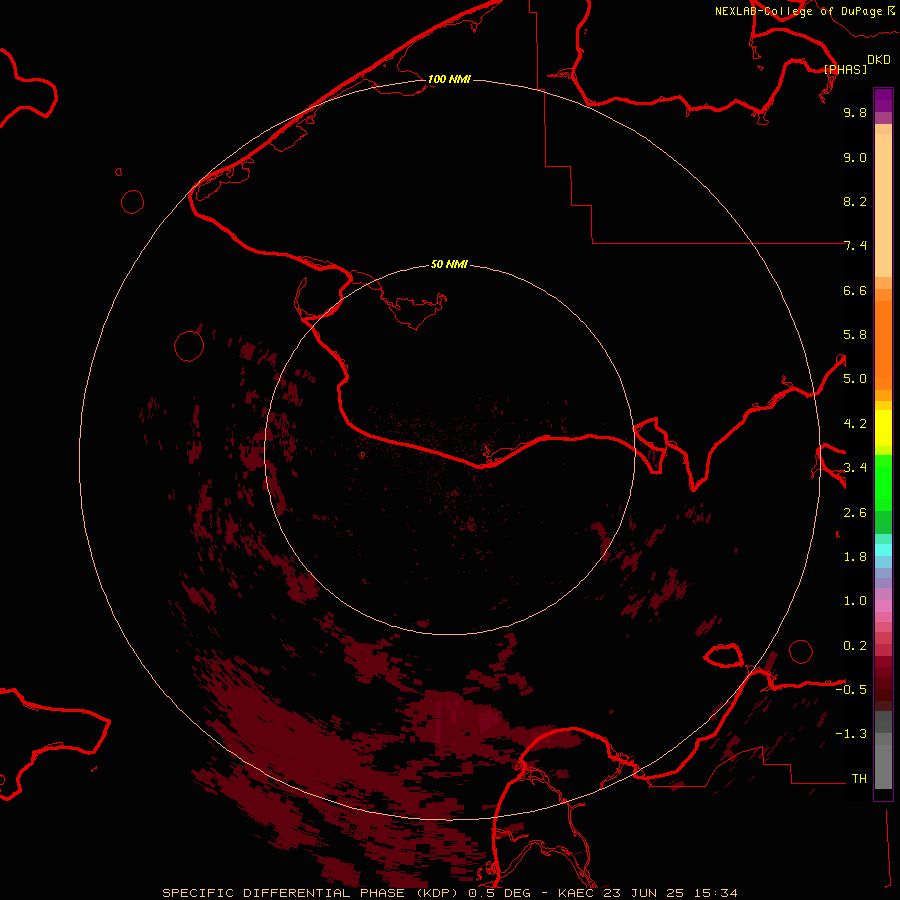Image resolution: width=900 pixels, height=900 pixels.
Task: Click the 8.2 scale value
Action: click(x=855, y=201)
